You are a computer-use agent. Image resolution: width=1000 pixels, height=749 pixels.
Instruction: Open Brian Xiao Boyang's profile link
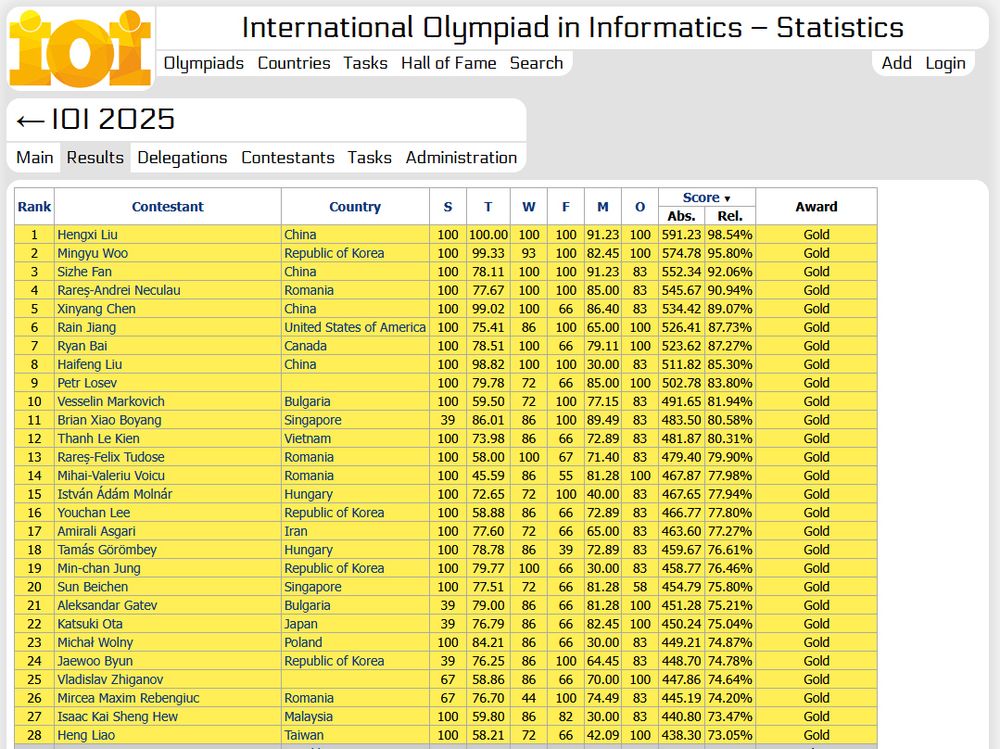click(x=109, y=420)
